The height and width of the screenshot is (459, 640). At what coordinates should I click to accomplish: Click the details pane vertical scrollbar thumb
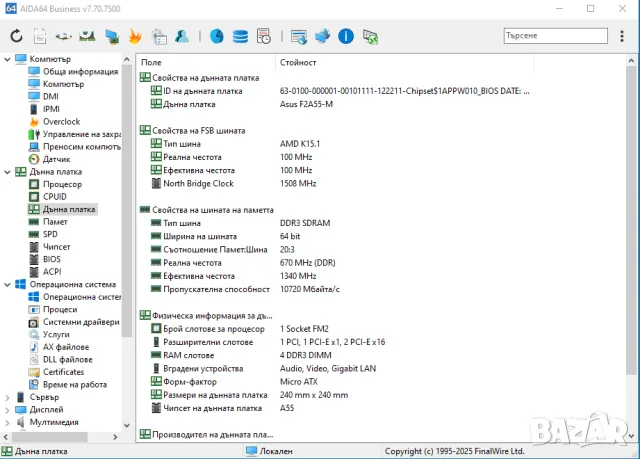[x=631, y=220]
